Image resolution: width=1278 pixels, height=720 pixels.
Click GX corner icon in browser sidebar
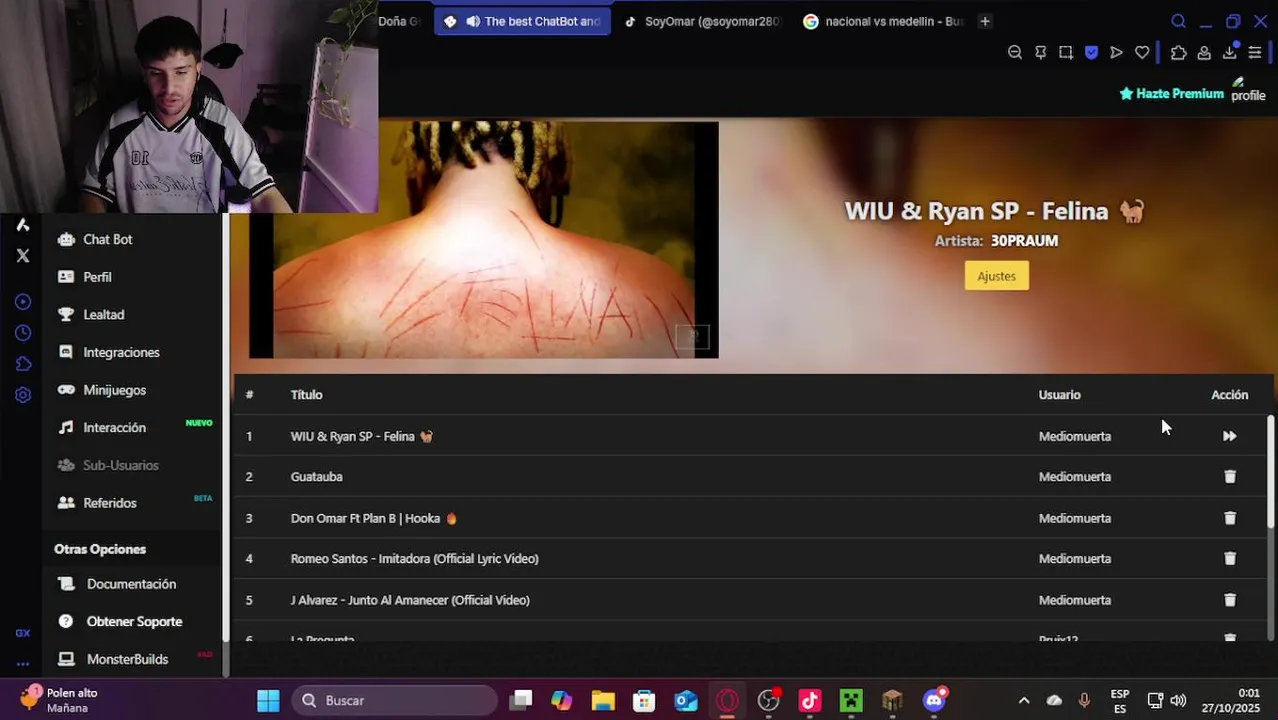23,633
